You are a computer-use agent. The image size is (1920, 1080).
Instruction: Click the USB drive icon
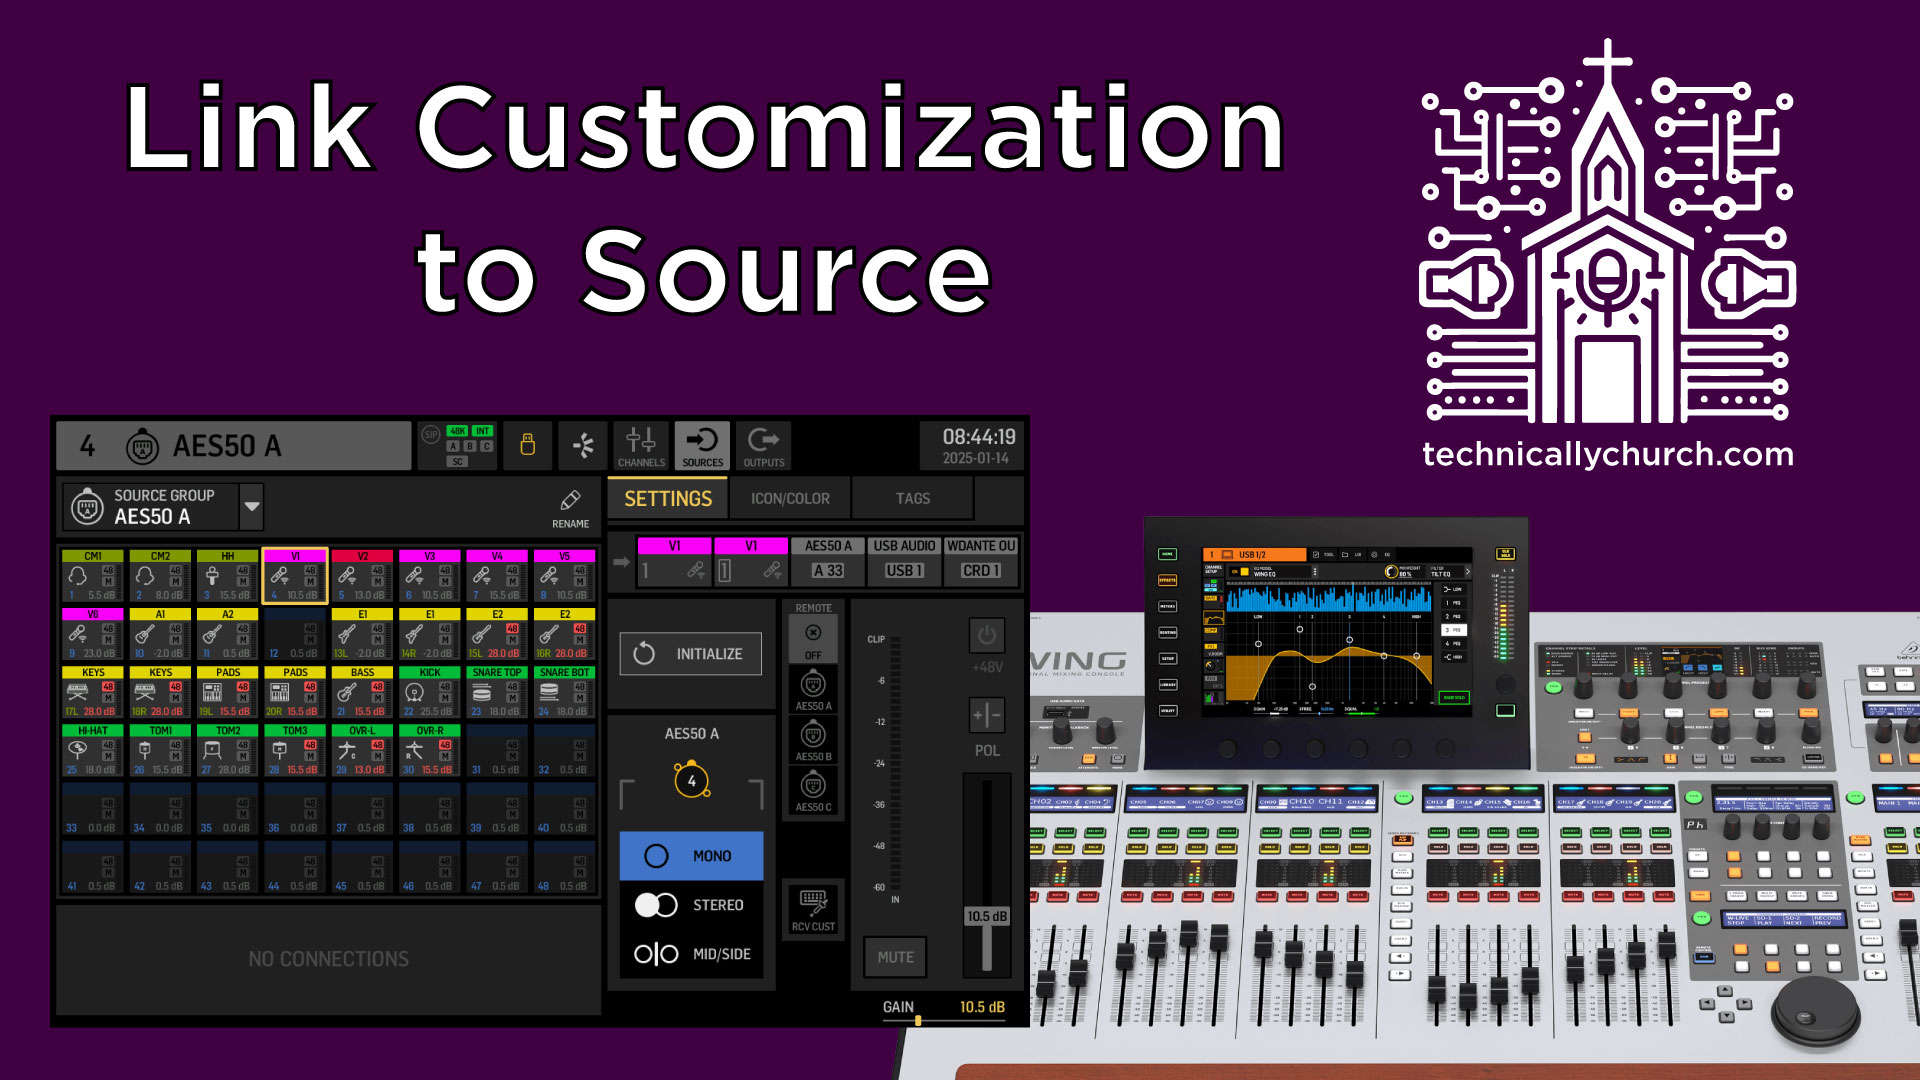(x=528, y=445)
